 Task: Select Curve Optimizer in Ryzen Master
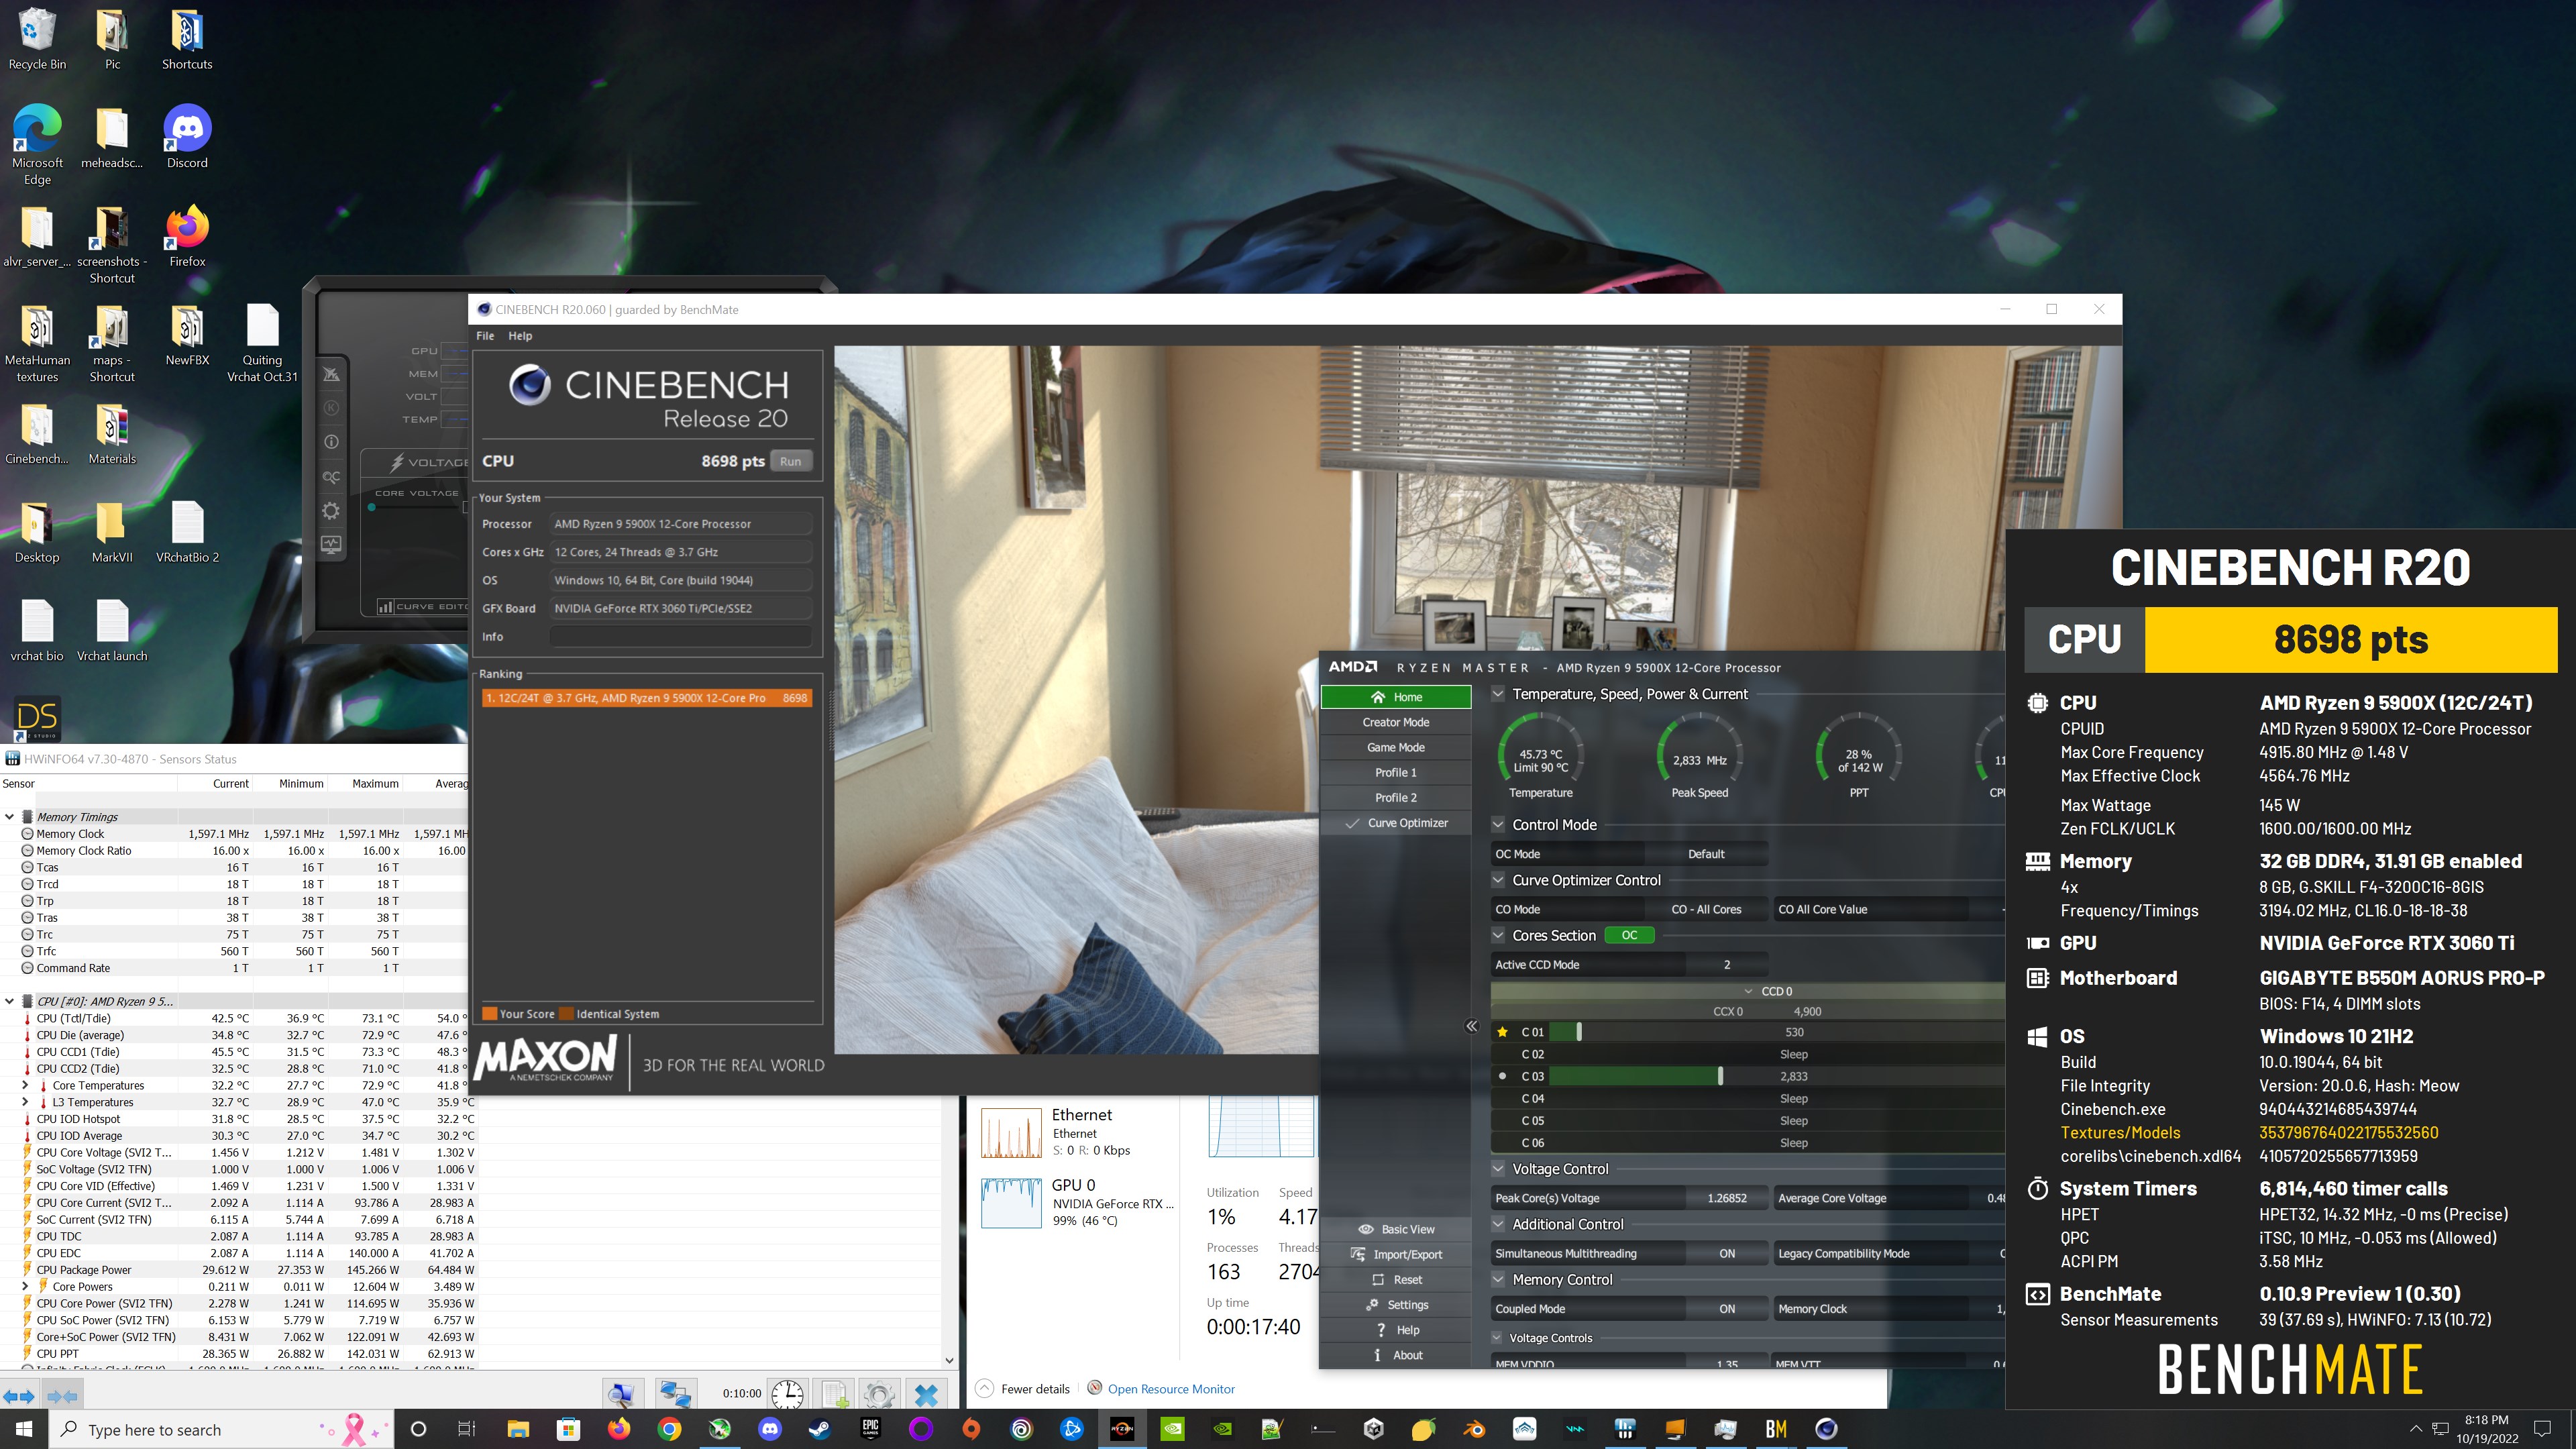[x=1396, y=823]
